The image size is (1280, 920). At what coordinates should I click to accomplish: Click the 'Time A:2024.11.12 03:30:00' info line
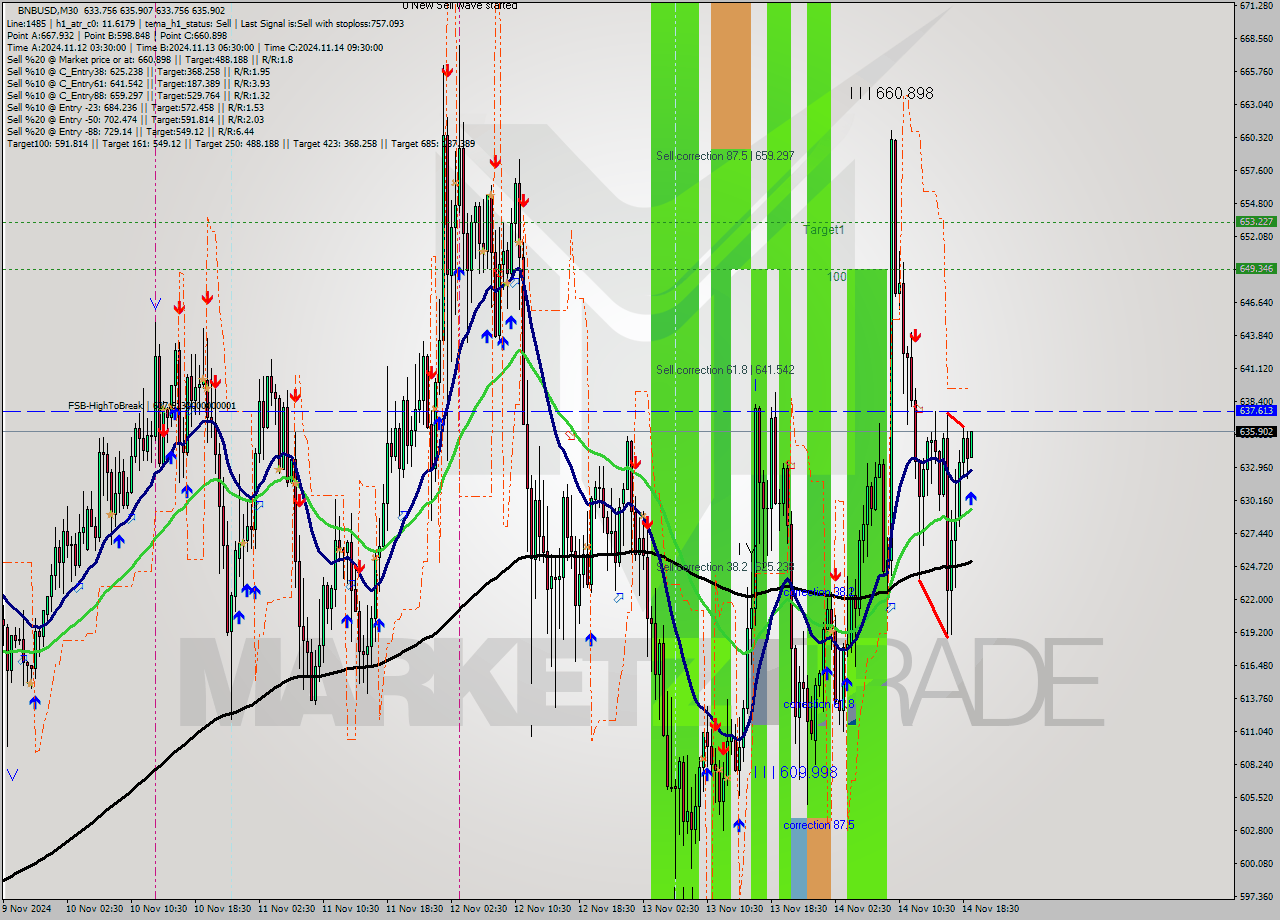(194, 47)
